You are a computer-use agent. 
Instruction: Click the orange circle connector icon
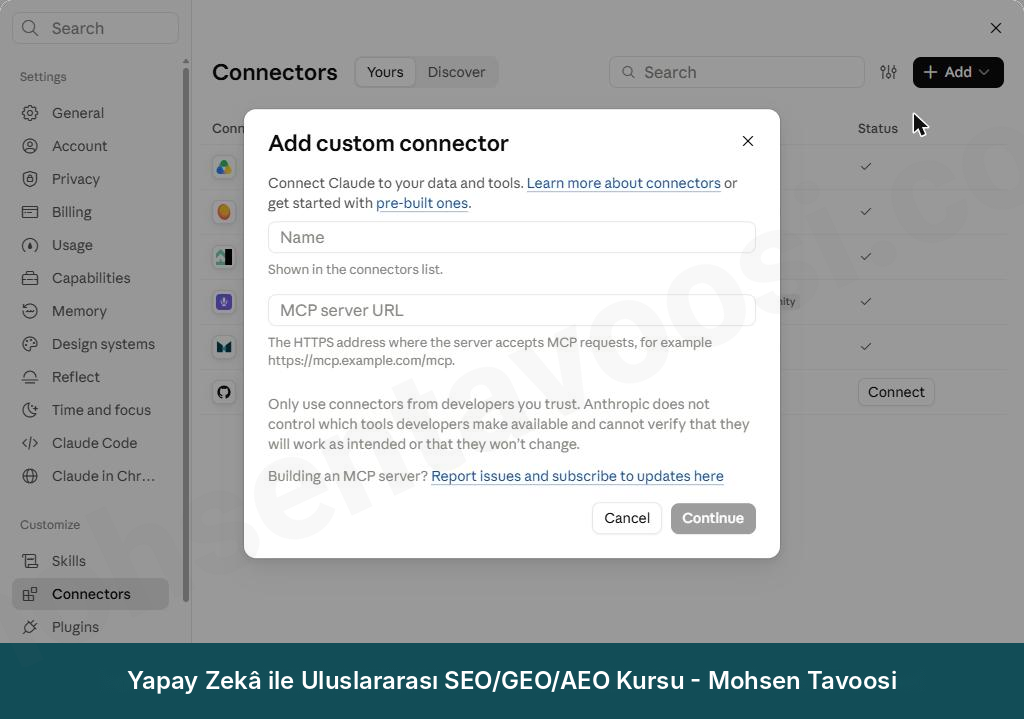(224, 212)
